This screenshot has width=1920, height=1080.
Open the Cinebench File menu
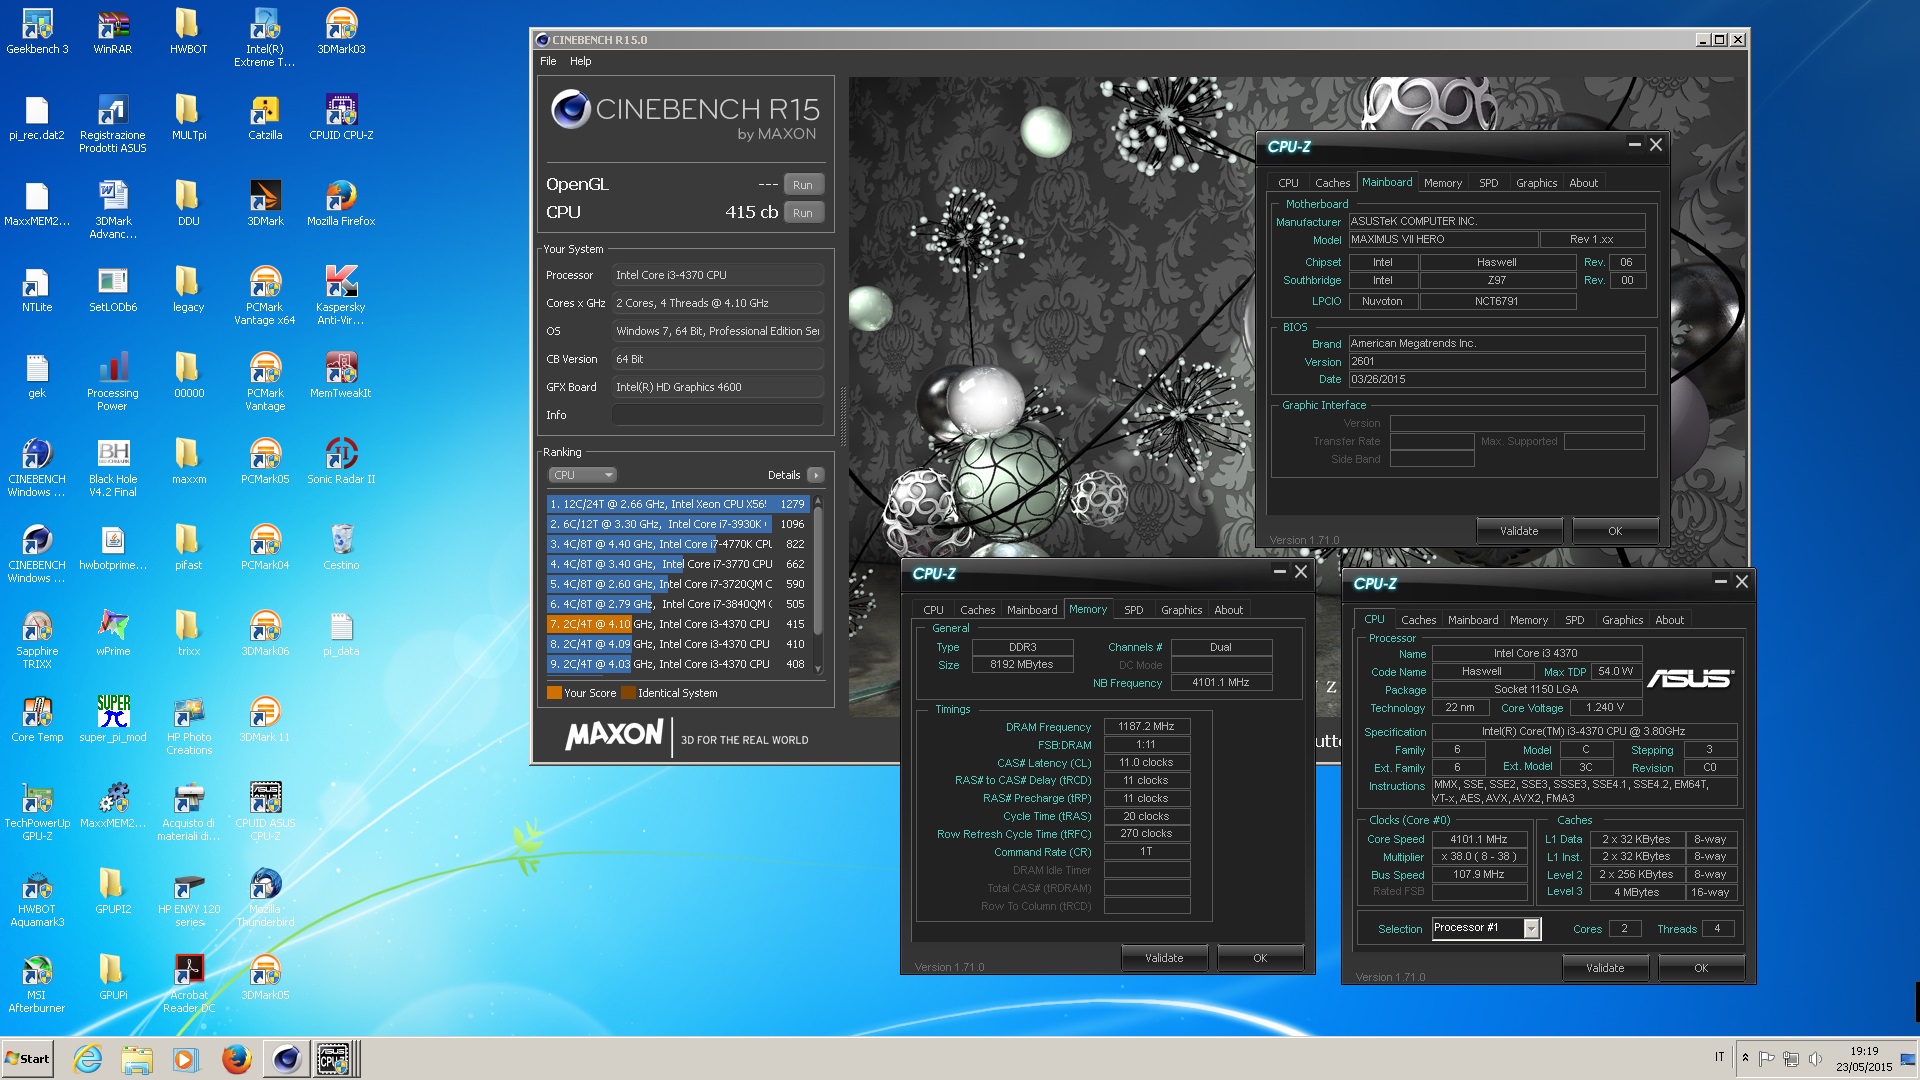click(548, 61)
